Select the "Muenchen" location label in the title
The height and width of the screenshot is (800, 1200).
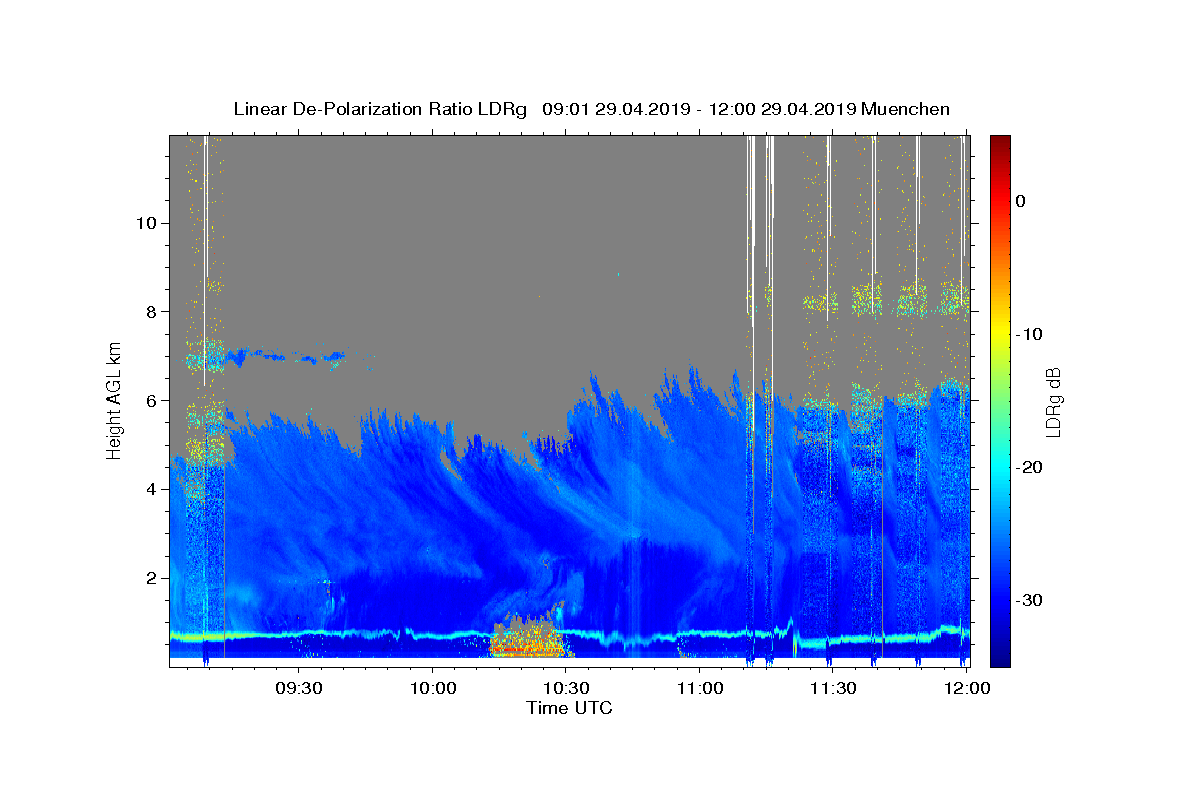click(x=906, y=109)
